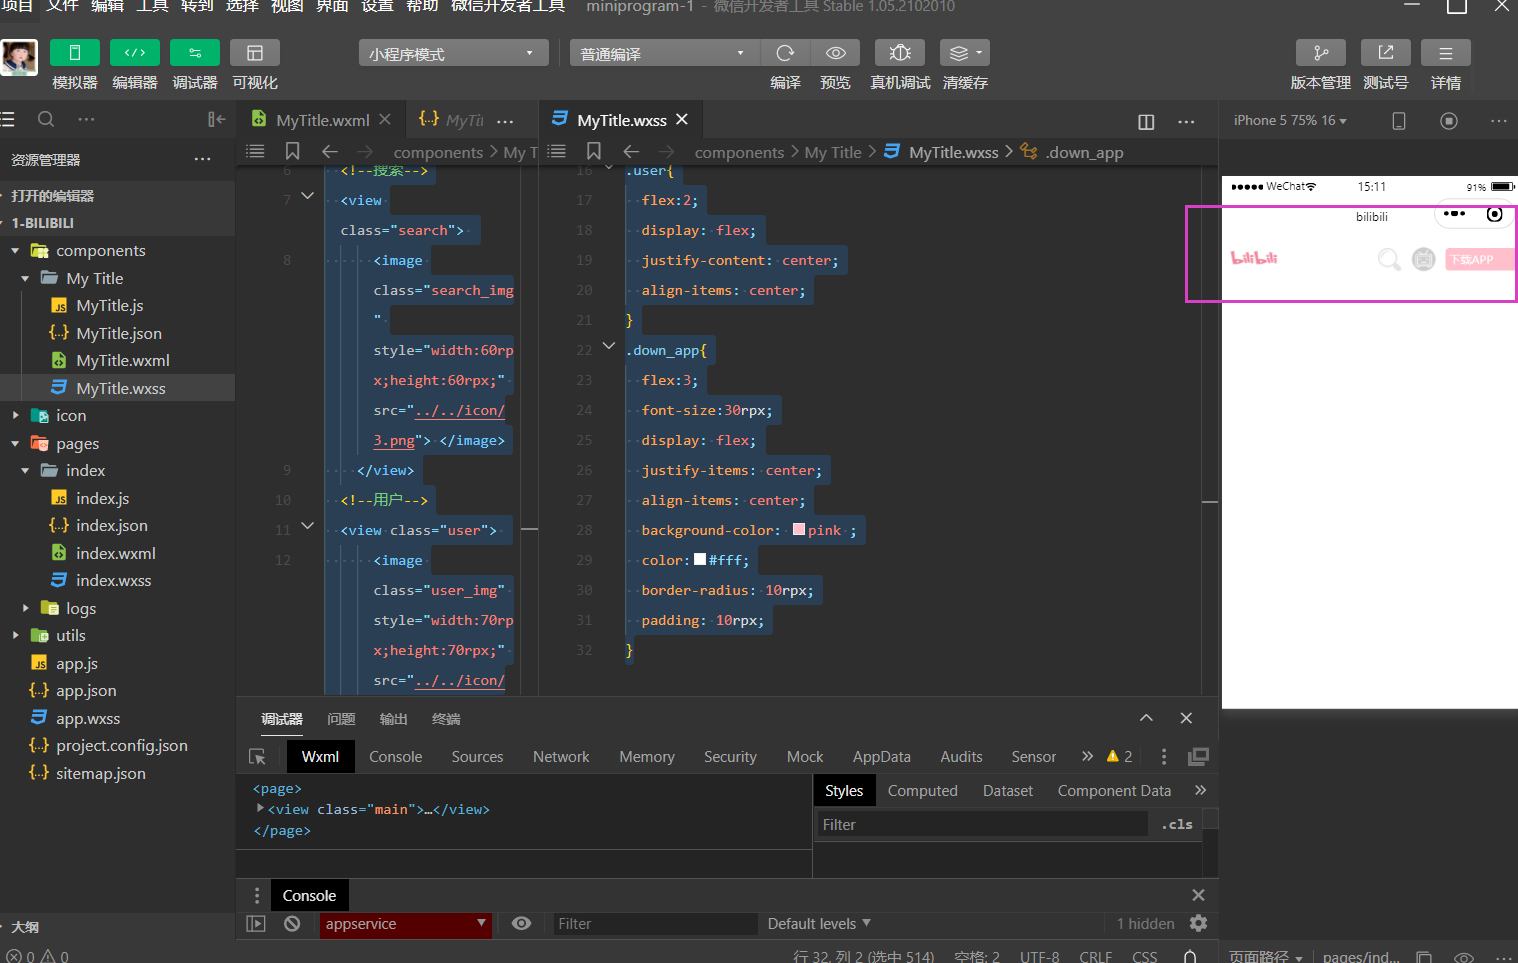This screenshot has width=1518, height=963.
Task: Close the Console drawer
Action: click(1198, 895)
